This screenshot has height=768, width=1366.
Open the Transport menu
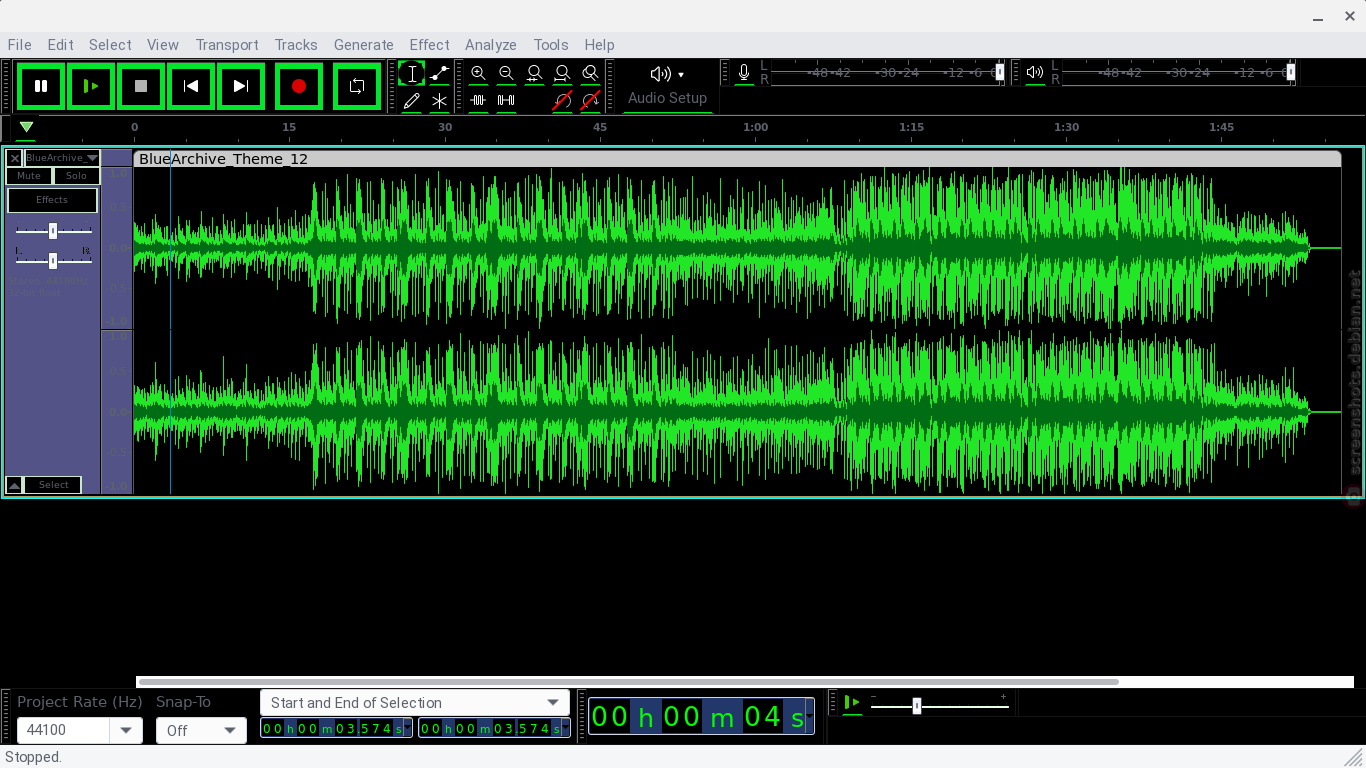(227, 45)
